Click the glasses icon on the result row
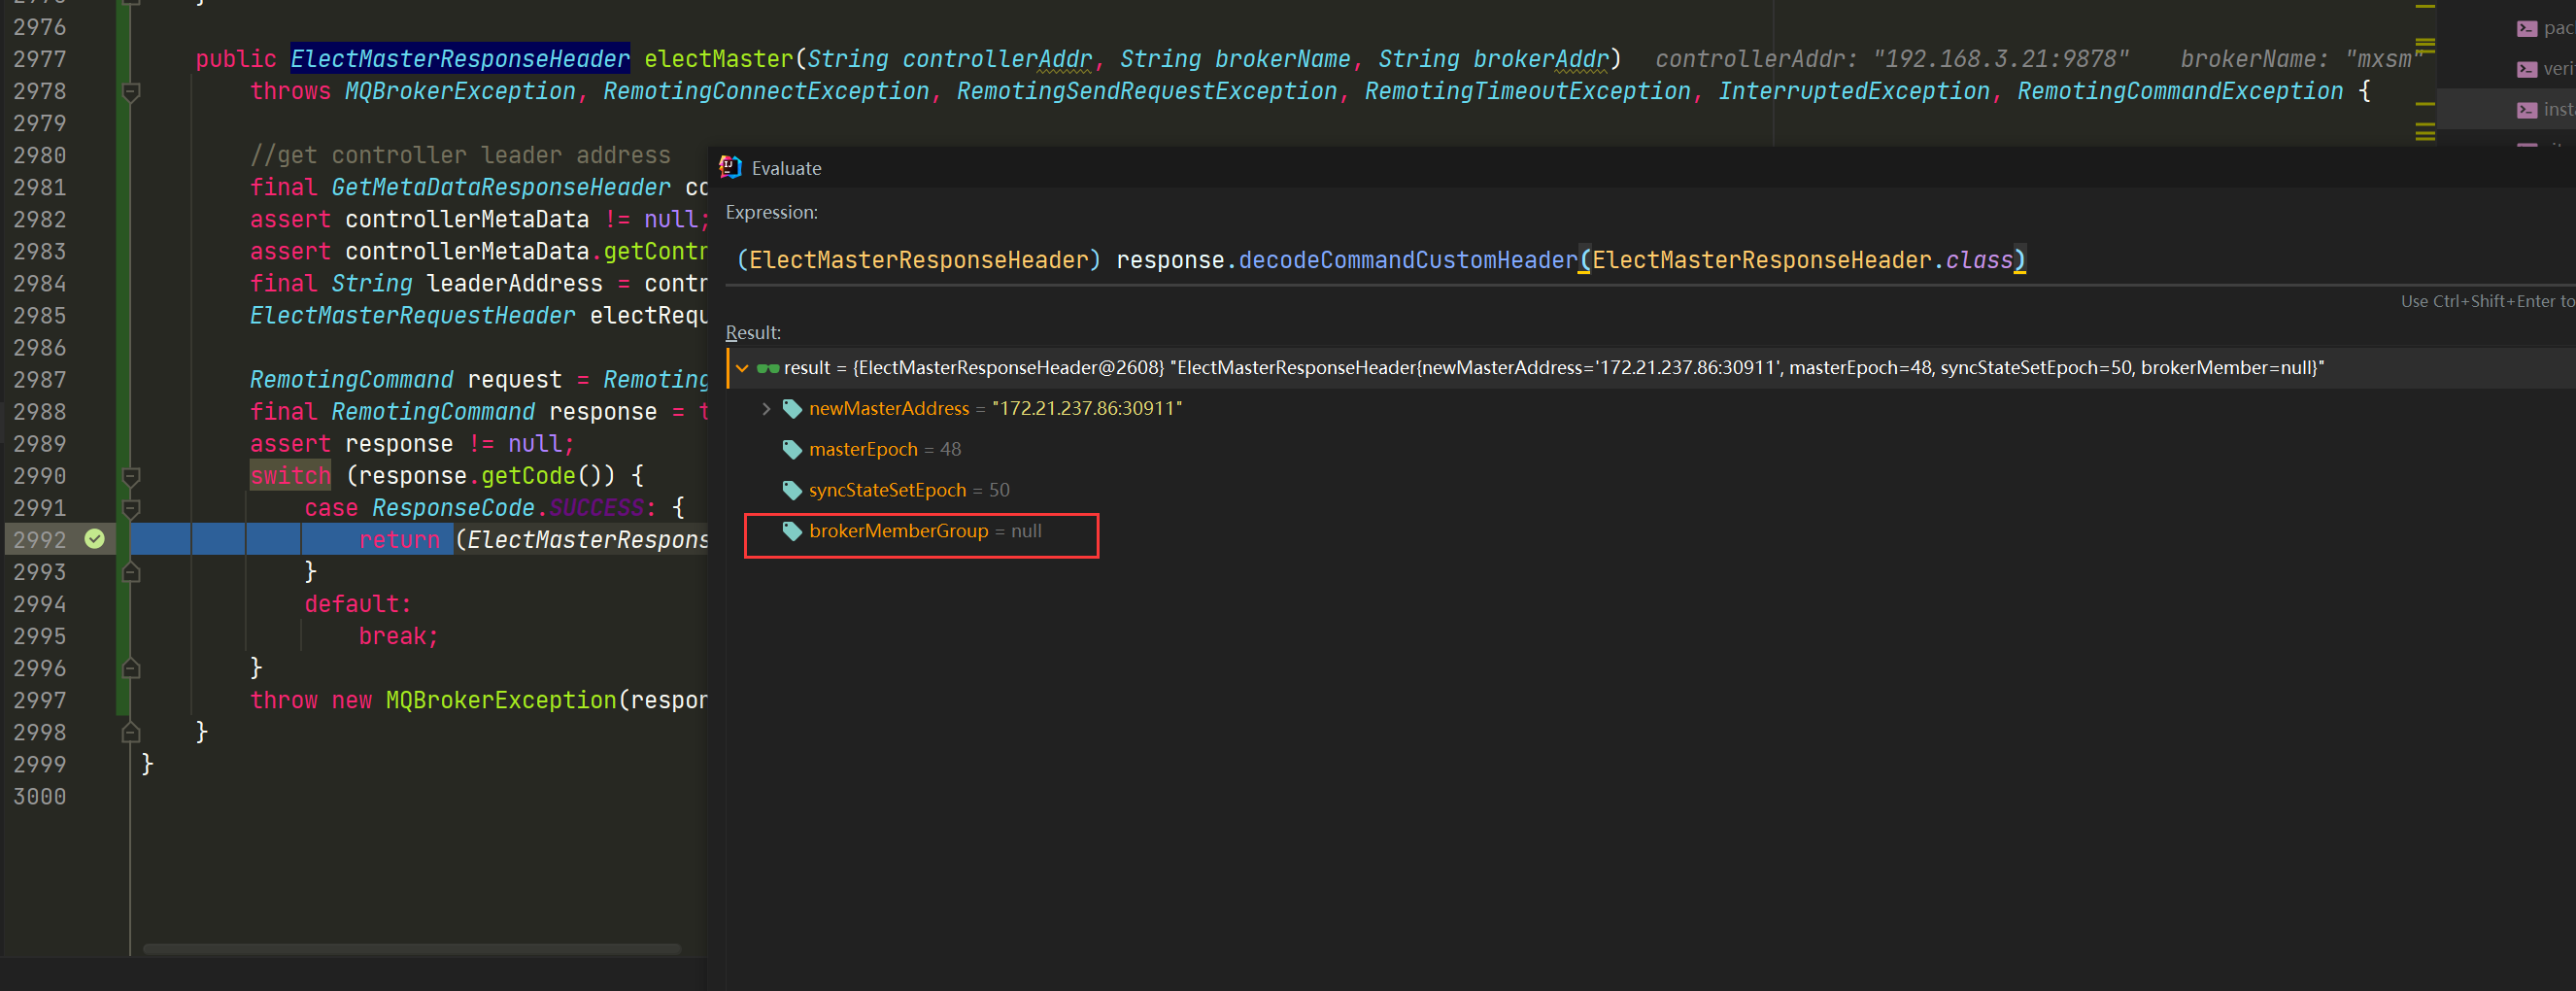2576x991 pixels. 768,368
